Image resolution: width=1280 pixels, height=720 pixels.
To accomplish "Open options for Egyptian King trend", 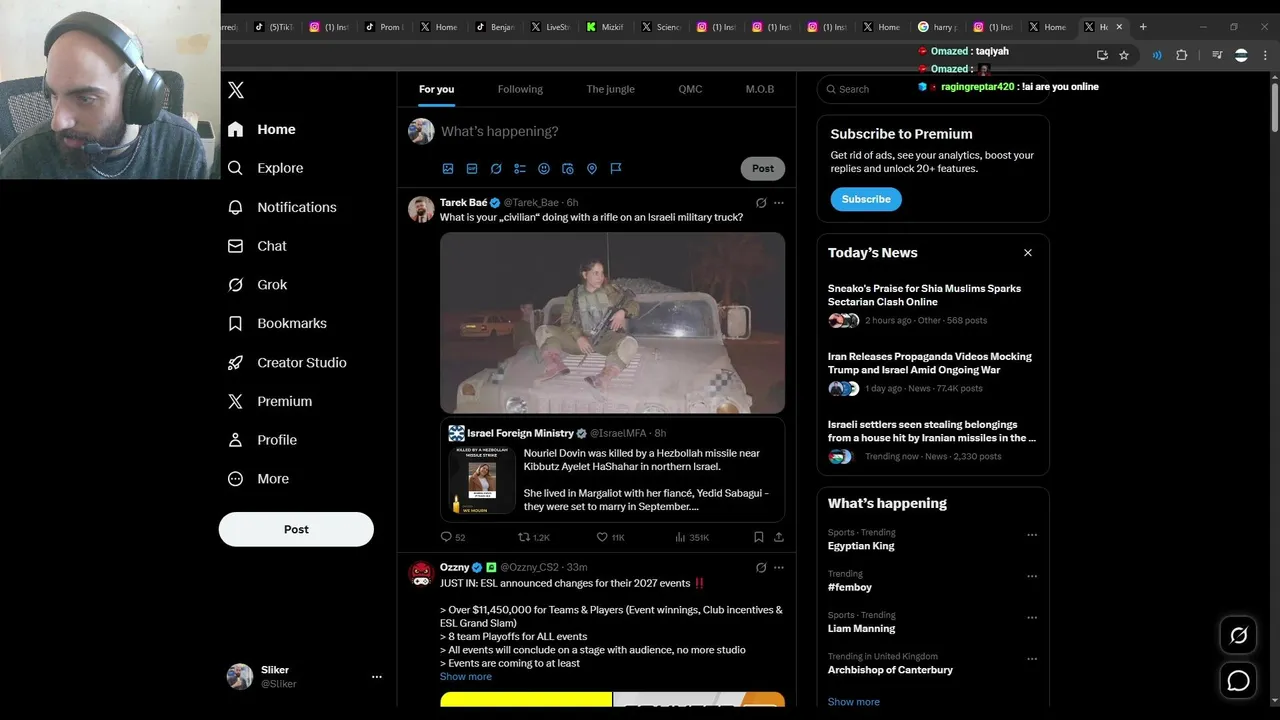I will pos(1032,535).
